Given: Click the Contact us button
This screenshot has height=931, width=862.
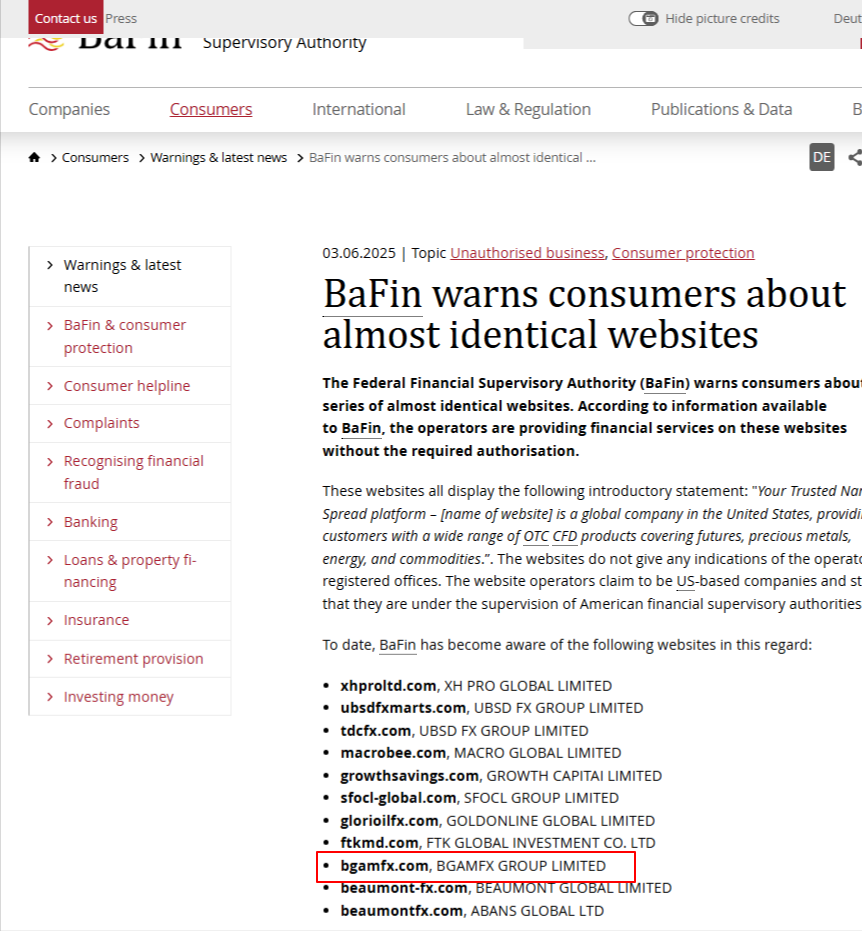Looking at the screenshot, I should 66,18.
